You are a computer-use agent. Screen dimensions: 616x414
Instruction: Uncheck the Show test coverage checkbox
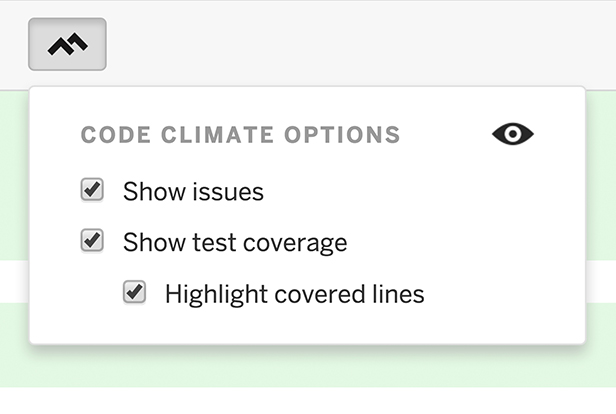(x=92, y=240)
